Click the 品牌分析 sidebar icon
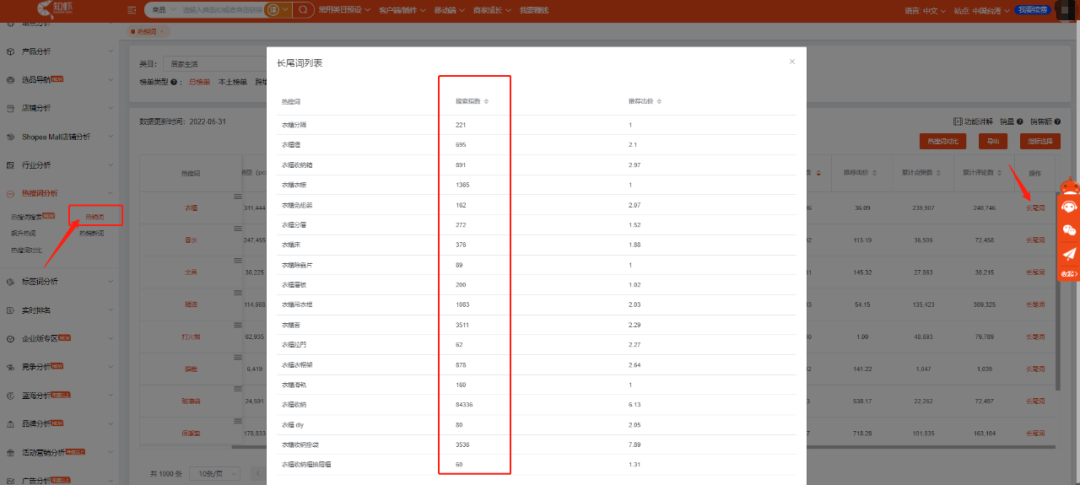 10,424
